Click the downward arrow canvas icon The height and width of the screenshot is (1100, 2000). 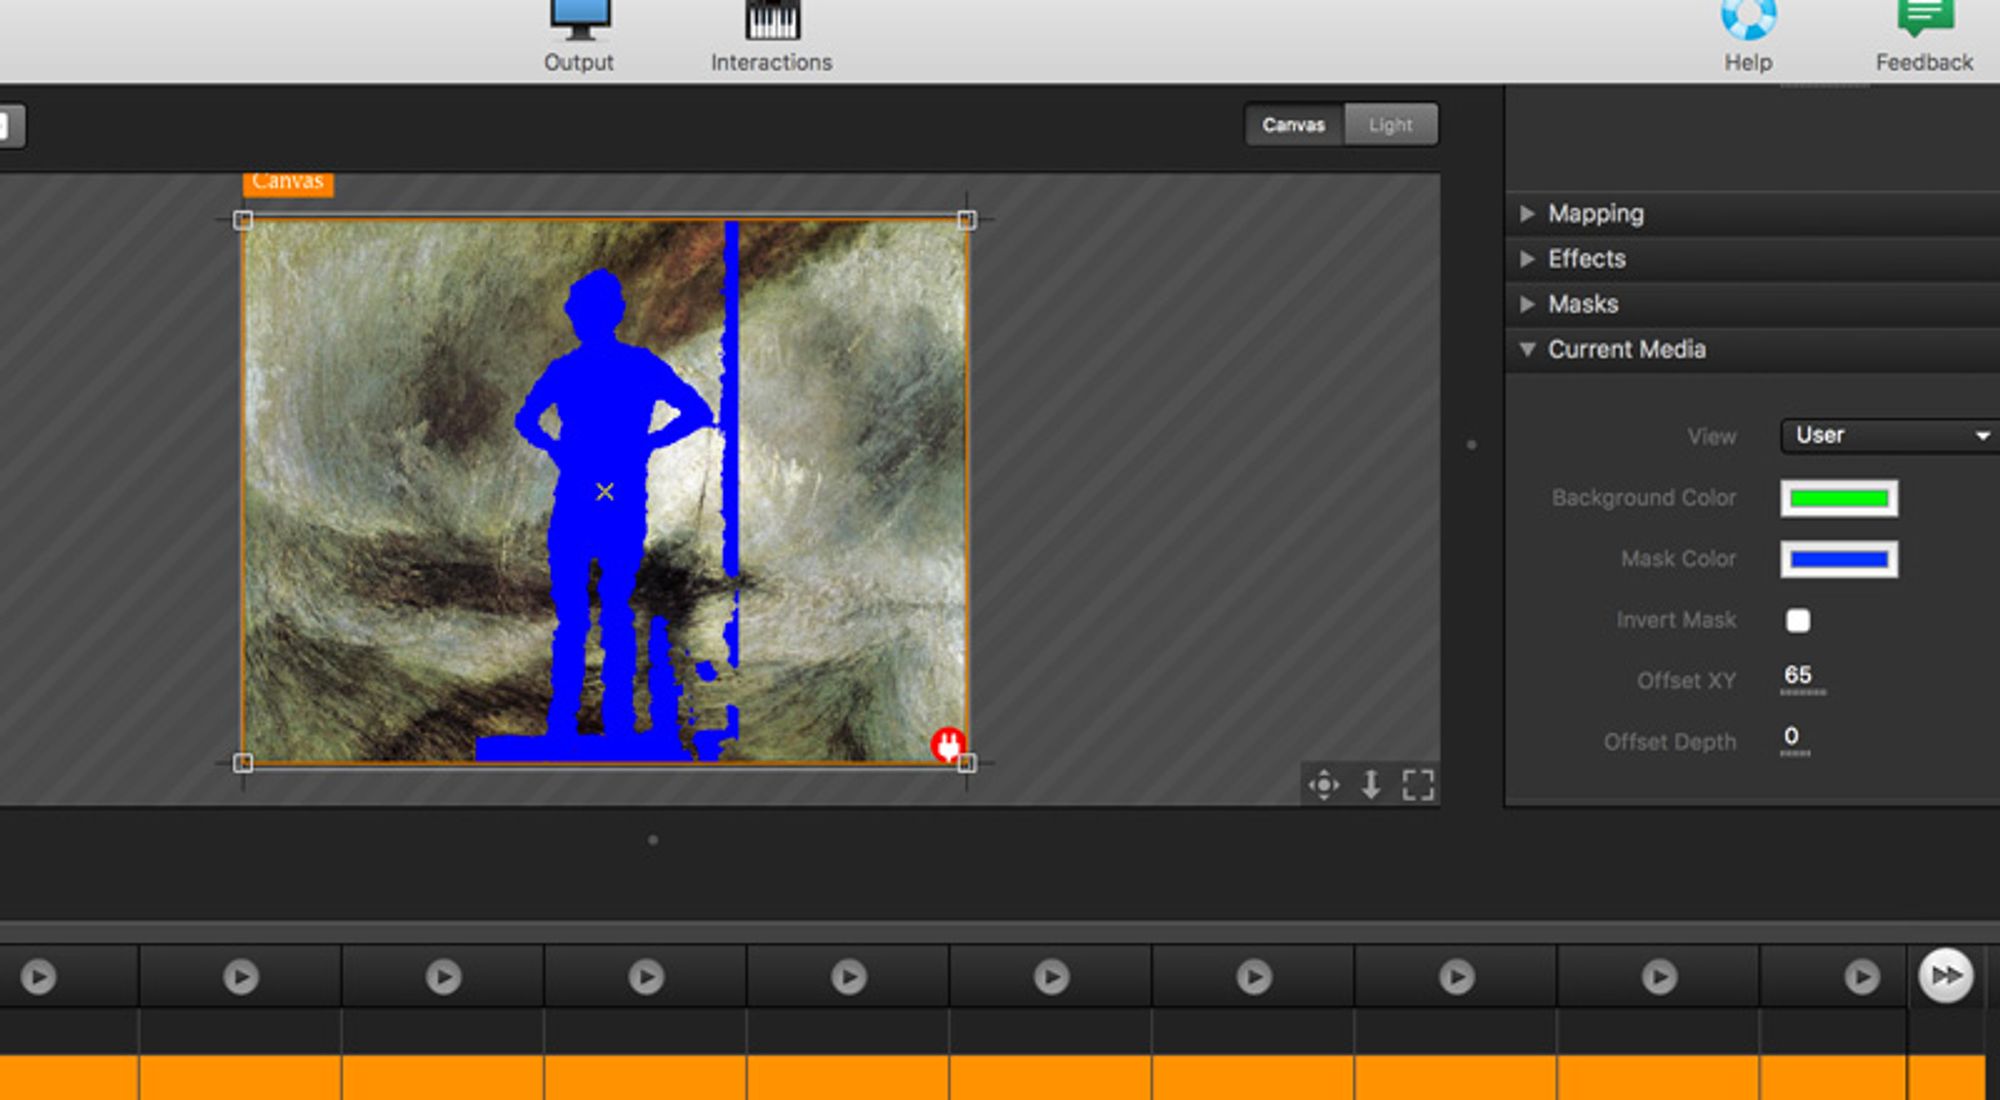1371,785
